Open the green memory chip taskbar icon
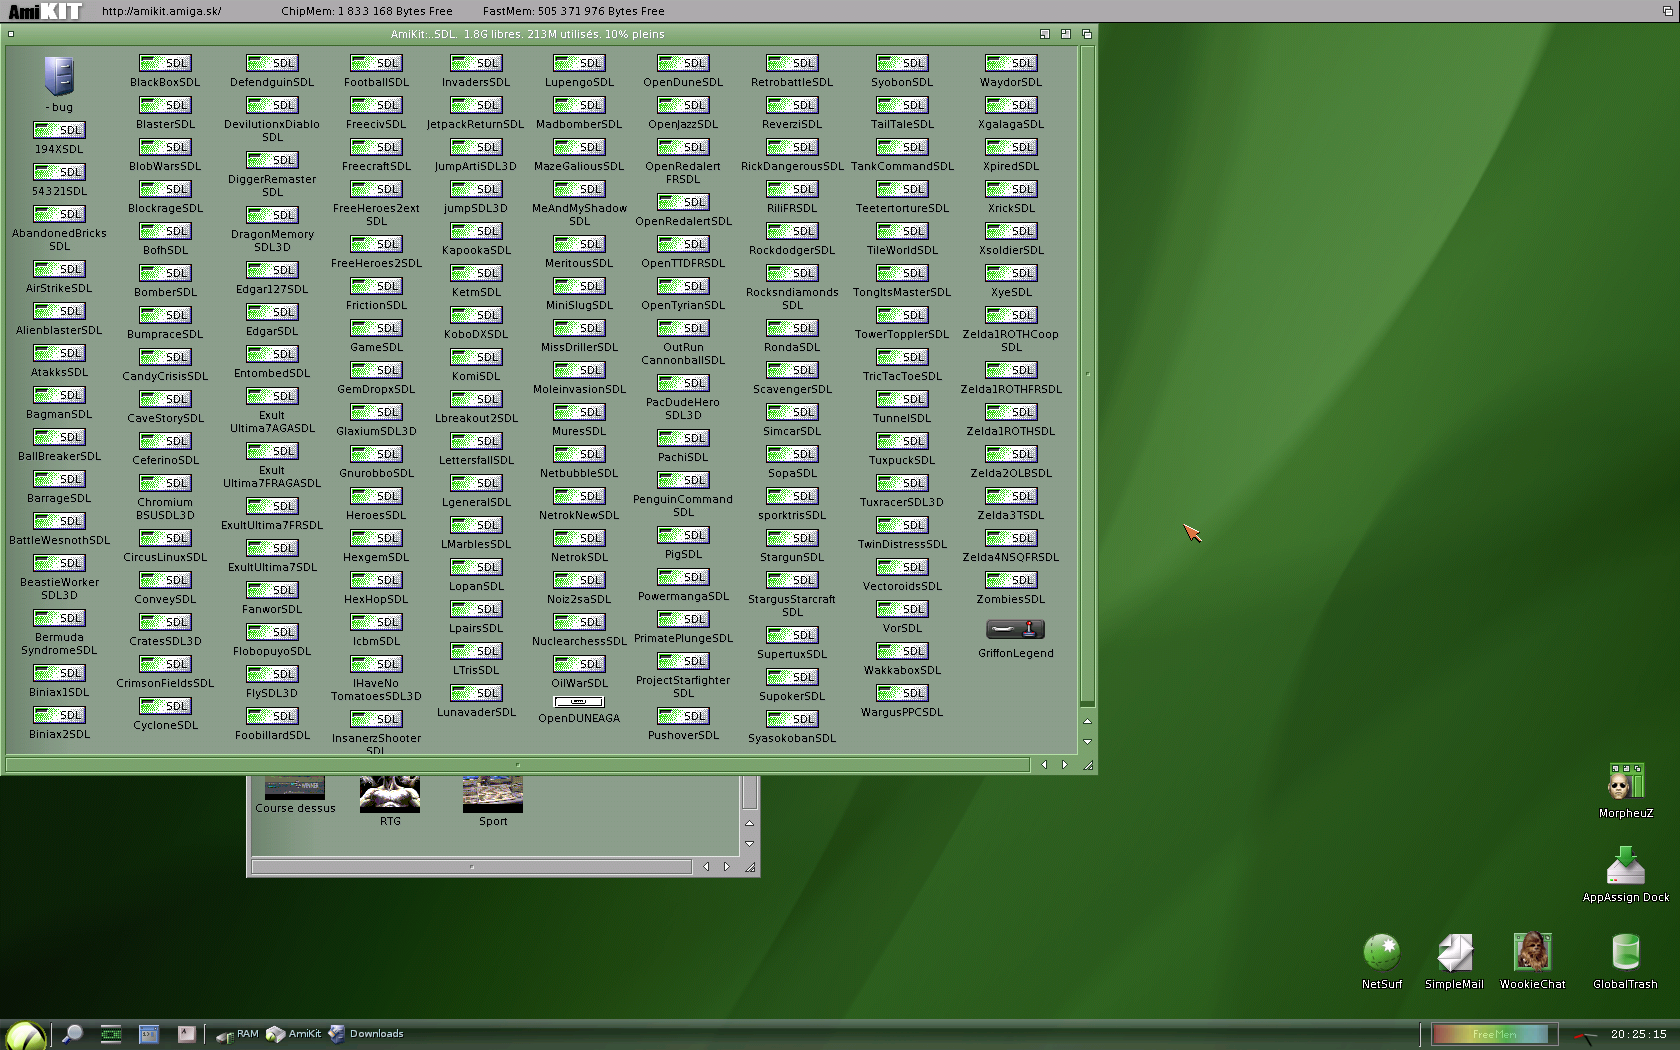The width and height of the screenshot is (1680, 1050). coord(111,1034)
